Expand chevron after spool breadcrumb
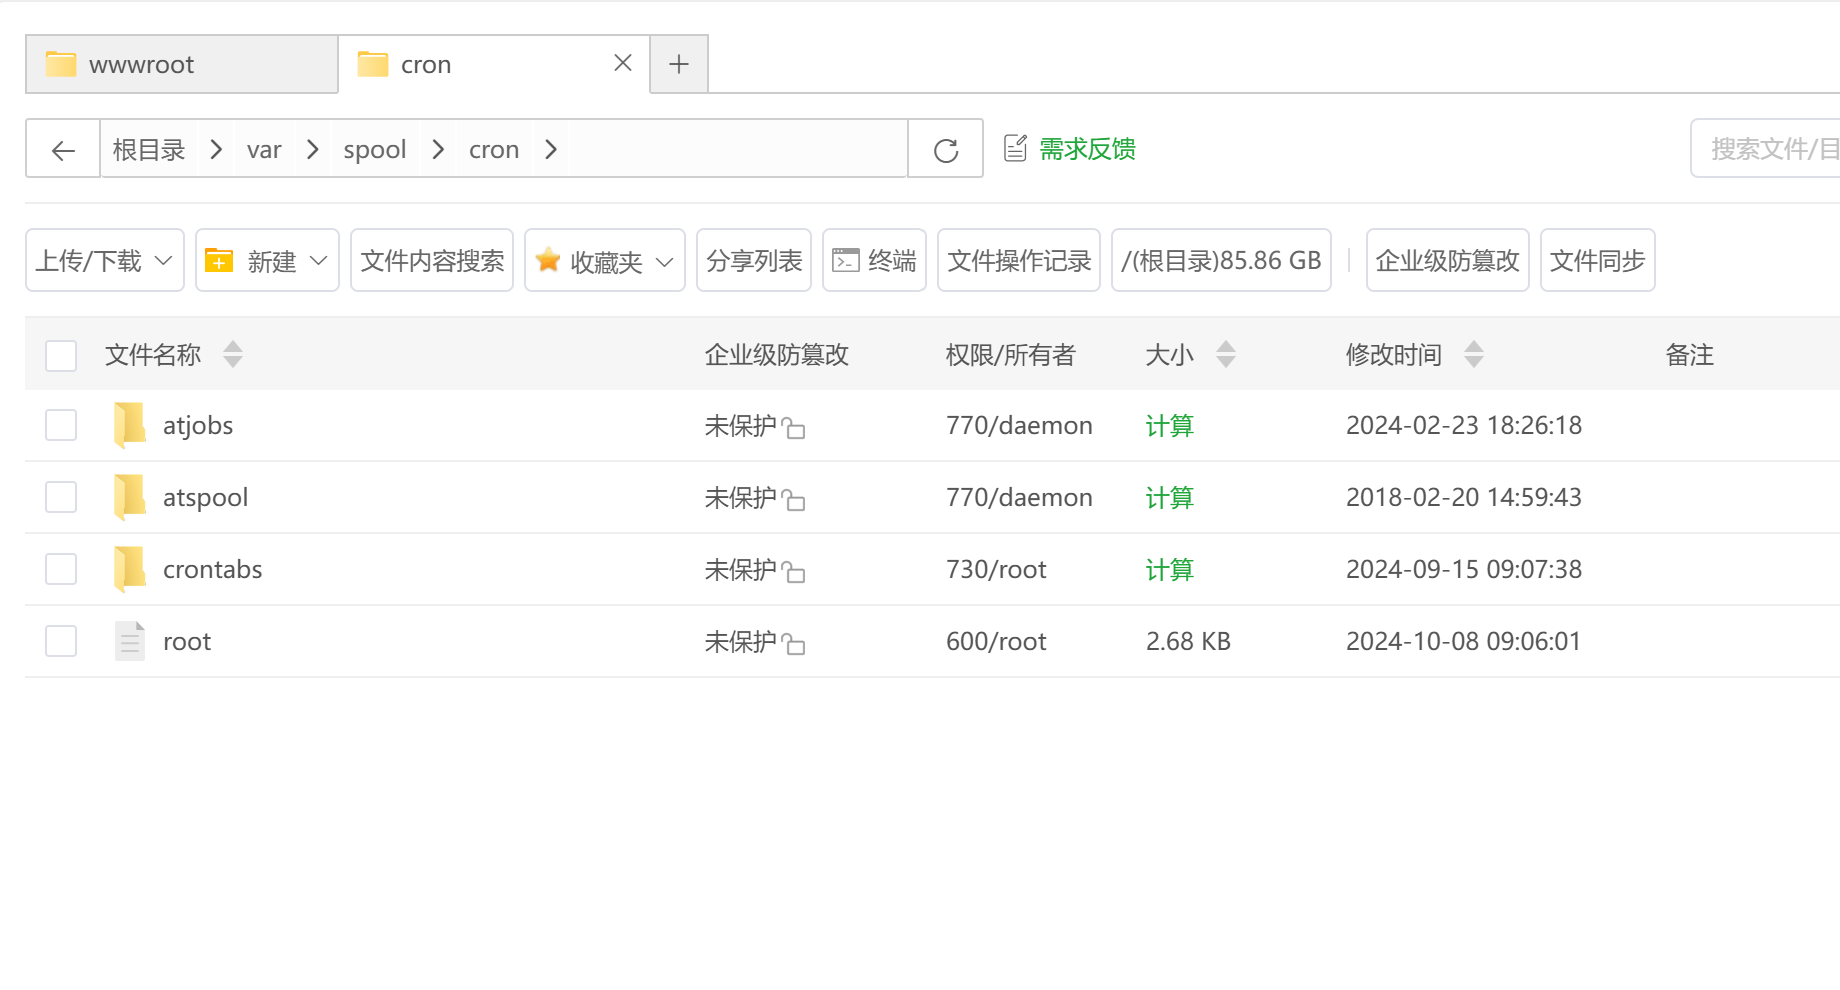This screenshot has width=1840, height=990. click(x=438, y=149)
